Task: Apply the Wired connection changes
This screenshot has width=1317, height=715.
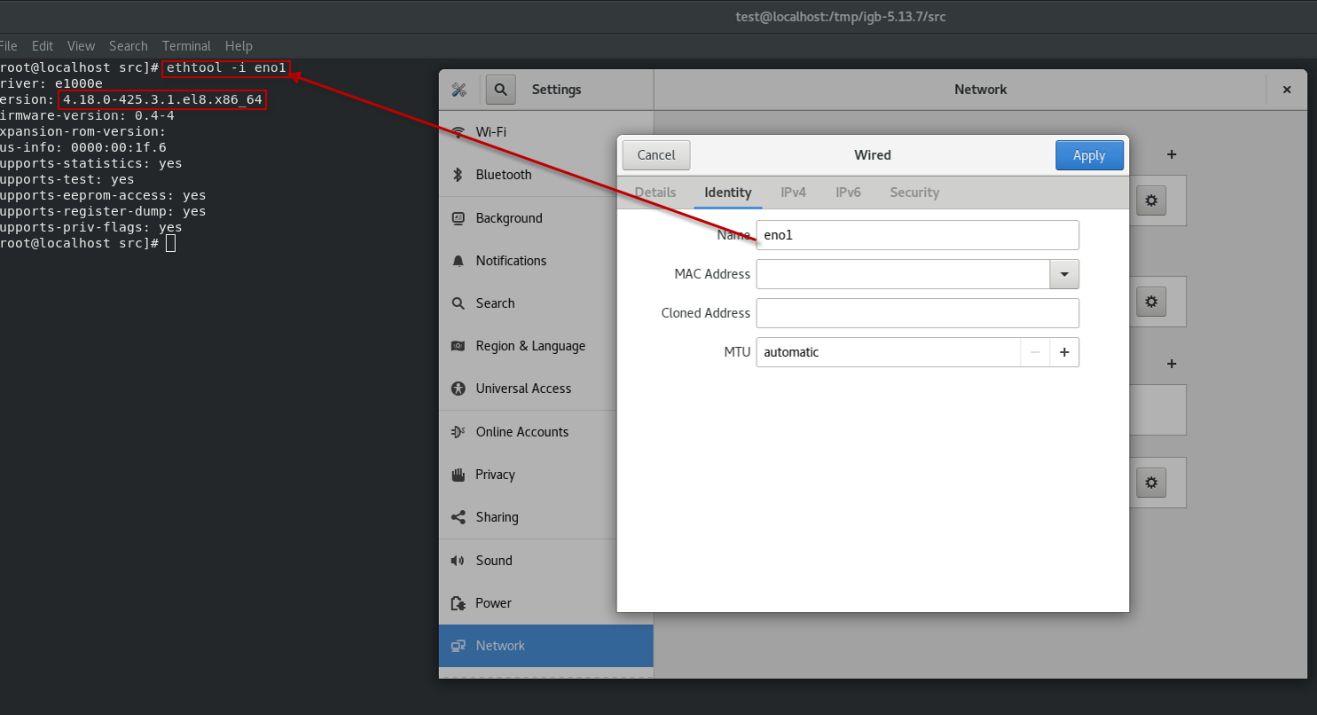Action: click(x=1089, y=155)
